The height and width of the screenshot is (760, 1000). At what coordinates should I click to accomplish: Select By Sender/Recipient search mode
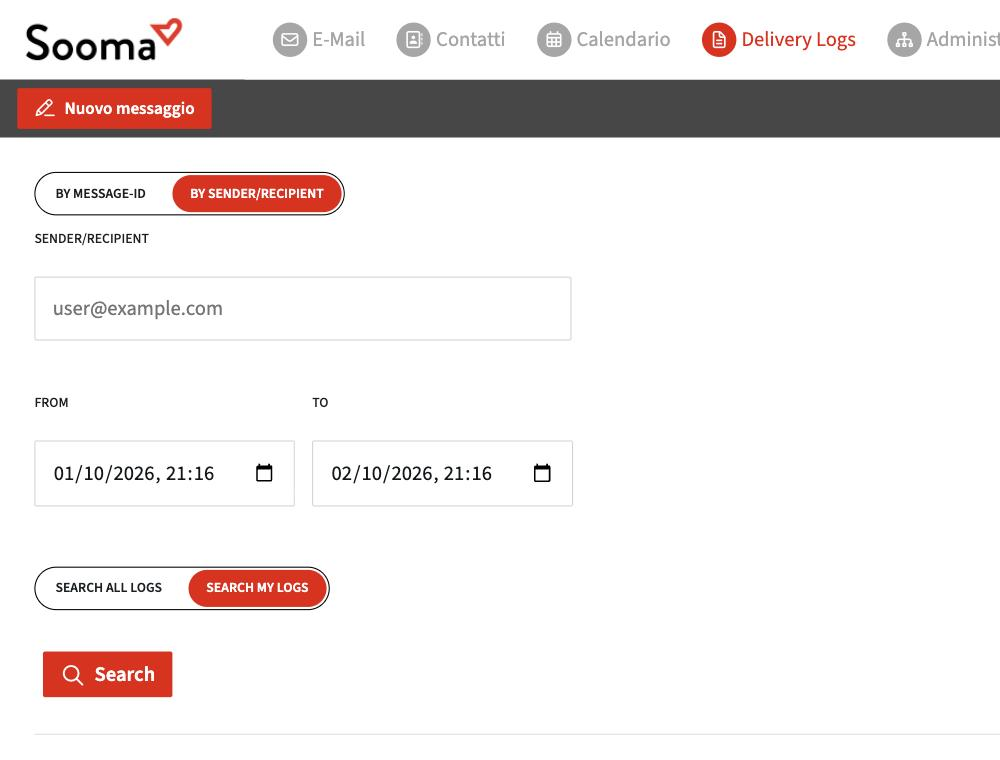(257, 194)
